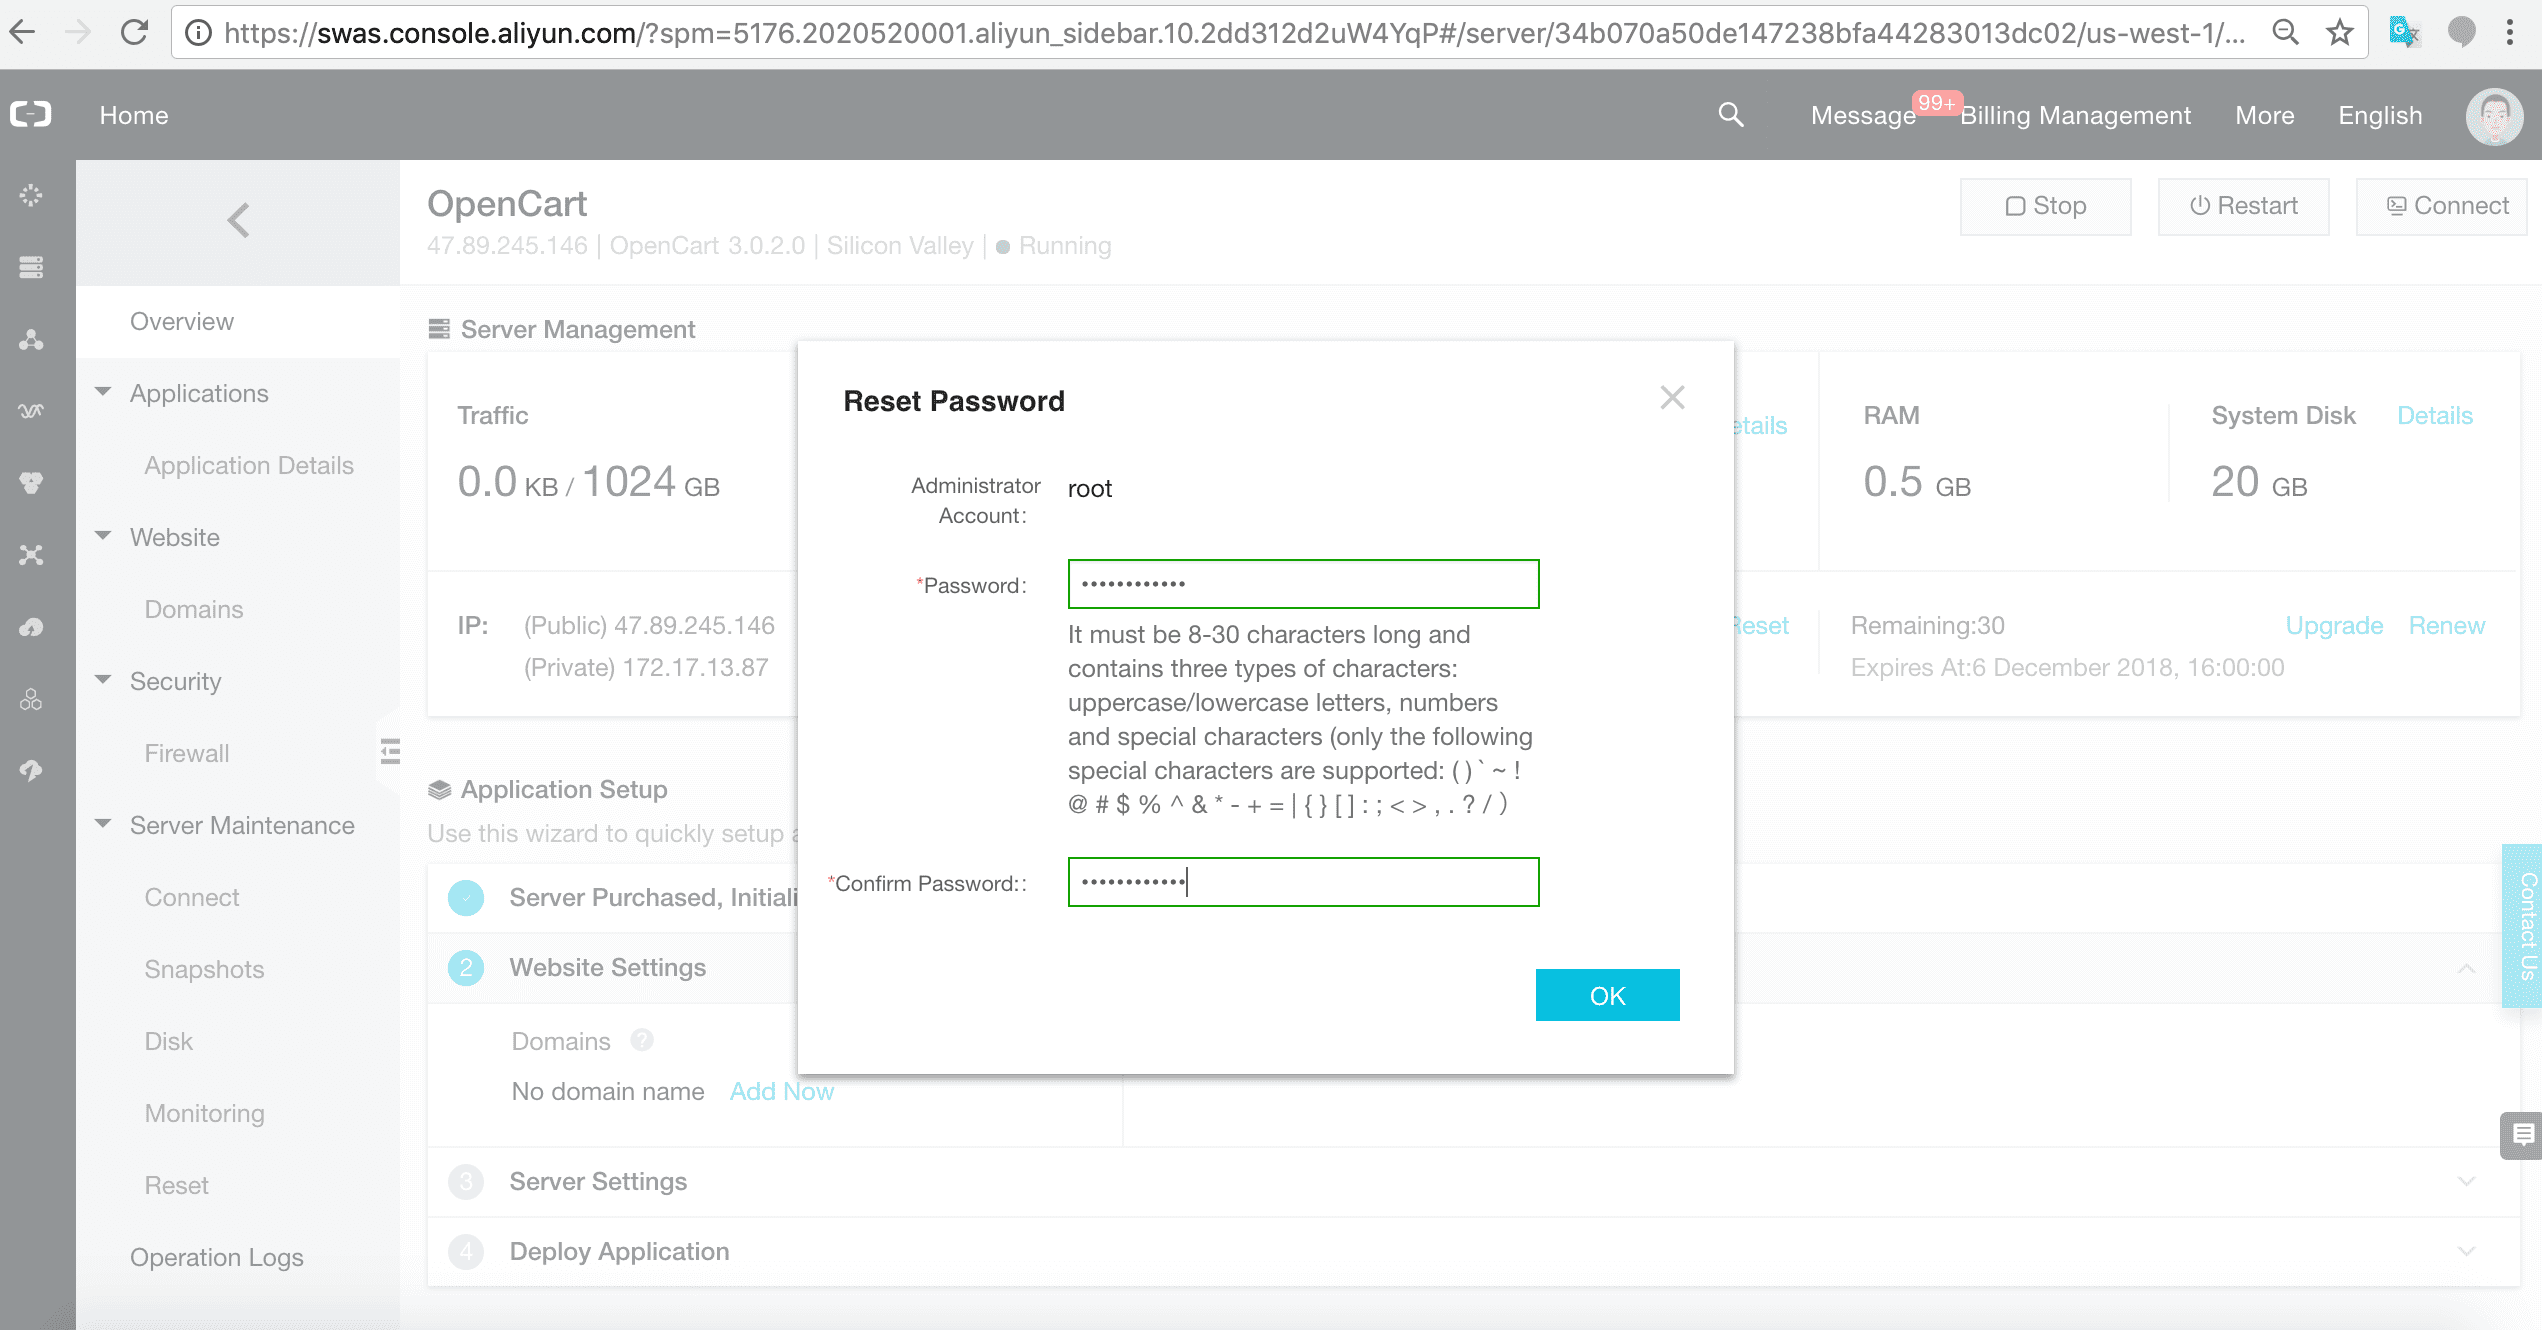Click the sidebar collapse handle icon

coord(390,751)
